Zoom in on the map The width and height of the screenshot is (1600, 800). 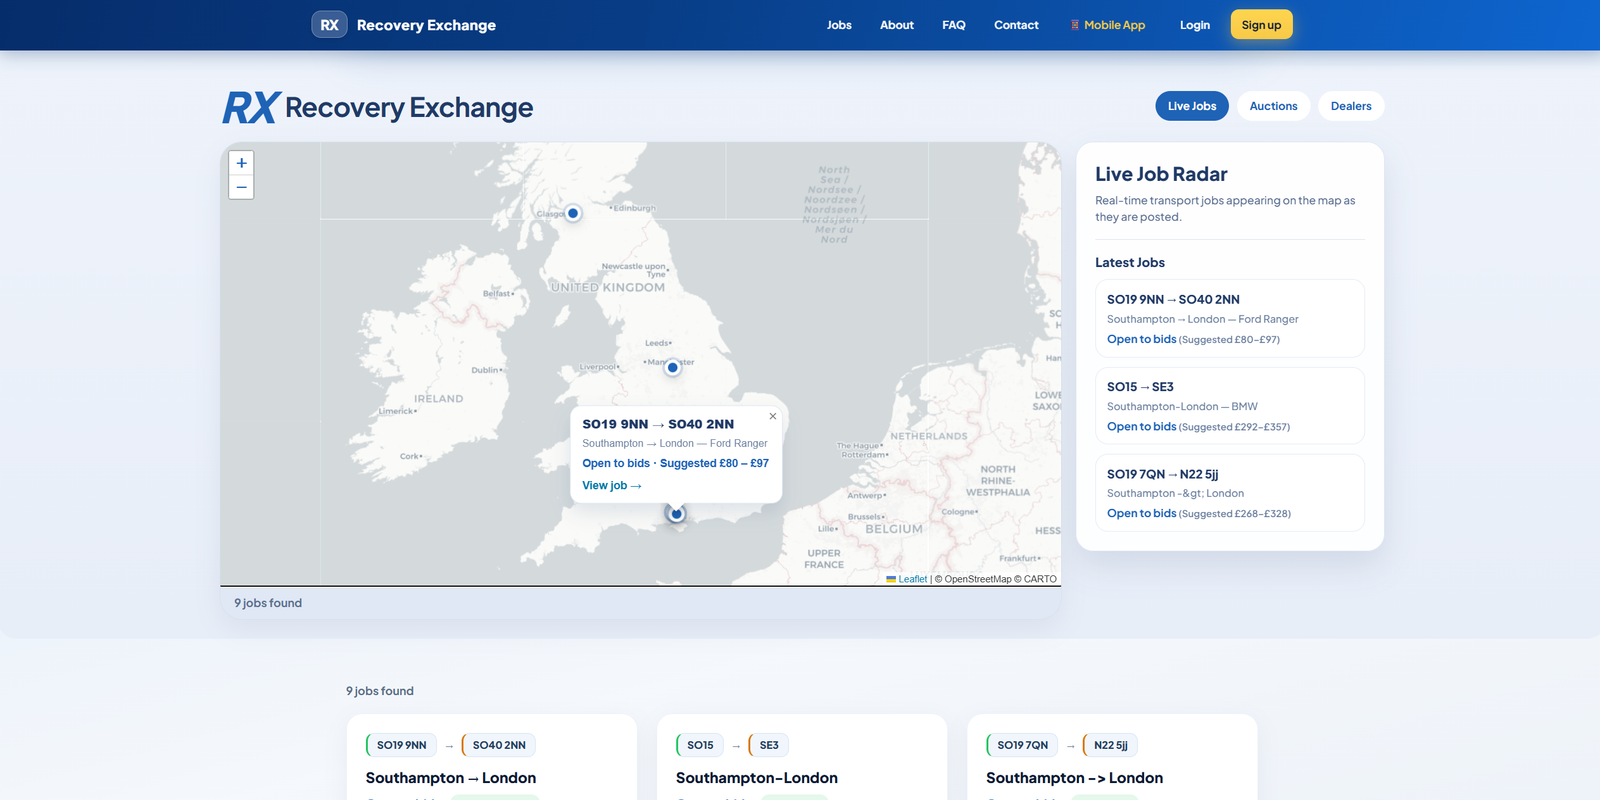point(241,163)
